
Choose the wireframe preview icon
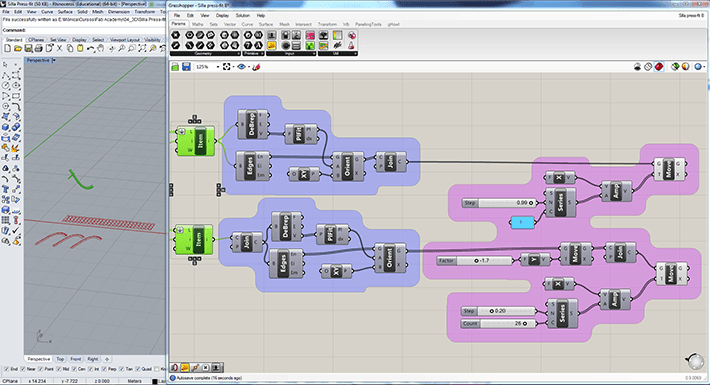[648, 67]
